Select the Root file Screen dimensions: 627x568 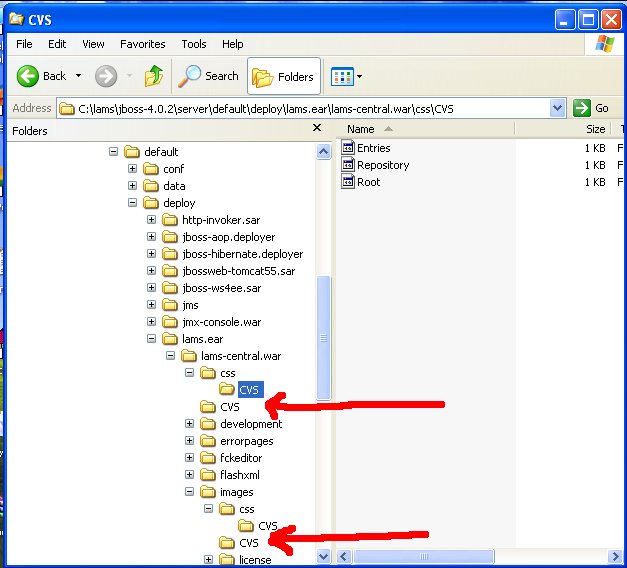[x=368, y=182]
